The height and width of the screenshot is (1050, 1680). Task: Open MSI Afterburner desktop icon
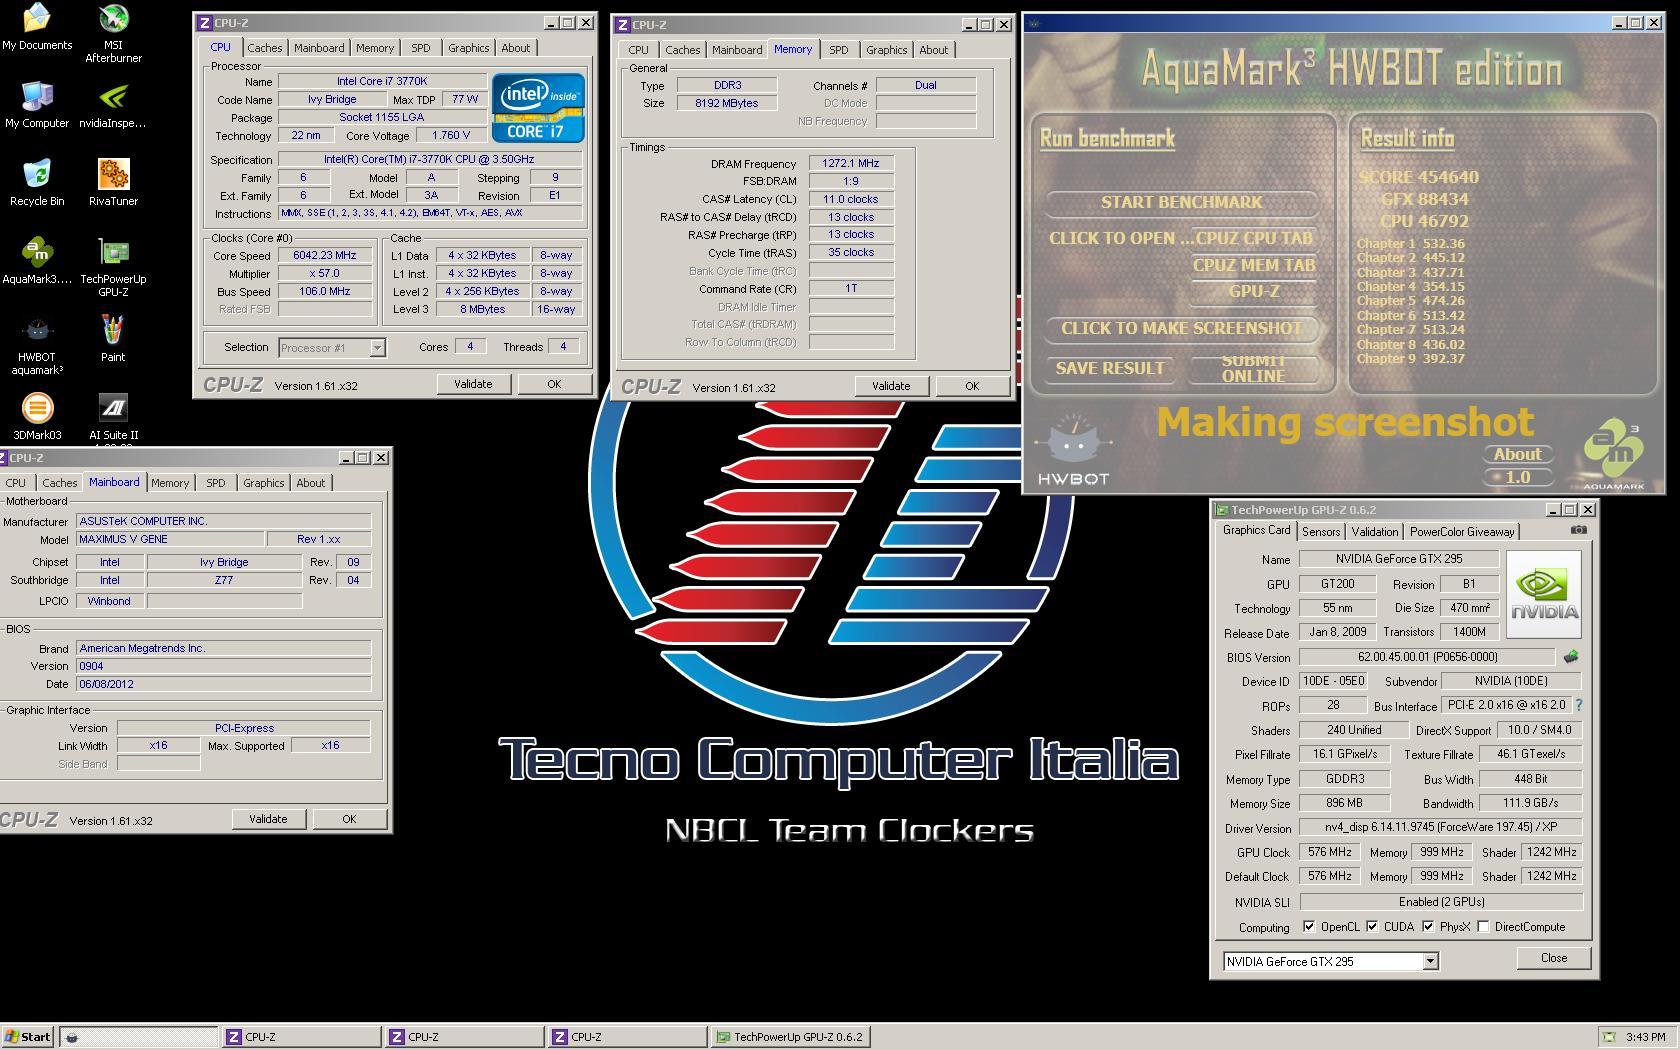tap(113, 33)
